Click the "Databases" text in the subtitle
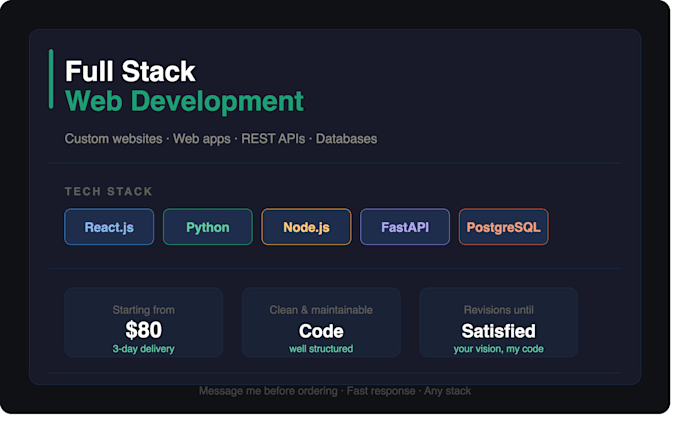The width and height of the screenshot is (680, 424). [x=346, y=139]
